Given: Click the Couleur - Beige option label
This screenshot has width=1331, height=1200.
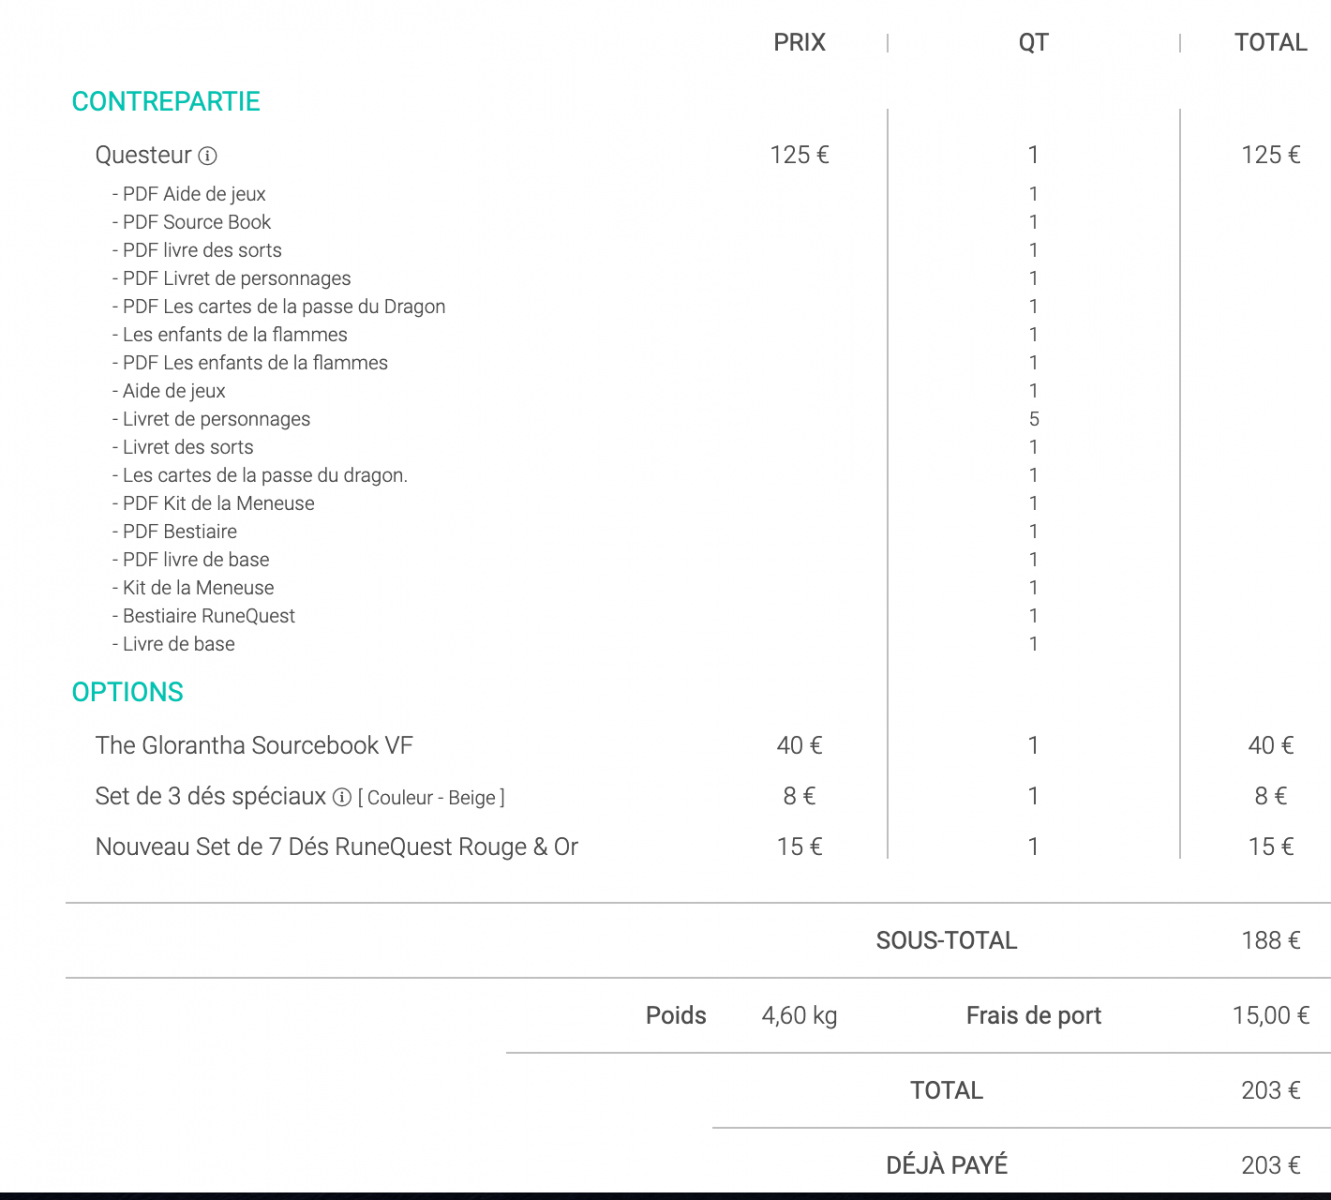Looking at the screenshot, I should pyautogui.click(x=431, y=798).
